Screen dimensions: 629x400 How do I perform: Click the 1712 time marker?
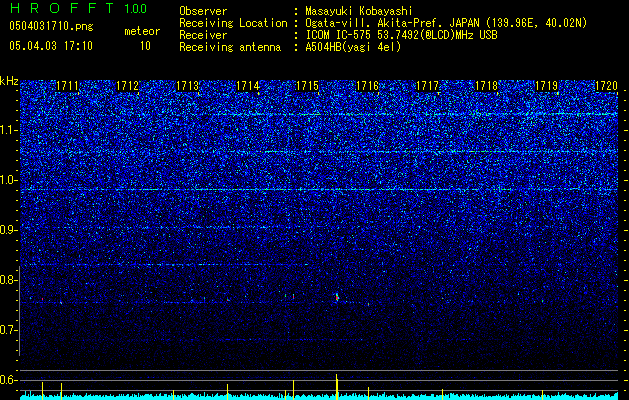pyautogui.click(x=128, y=86)
